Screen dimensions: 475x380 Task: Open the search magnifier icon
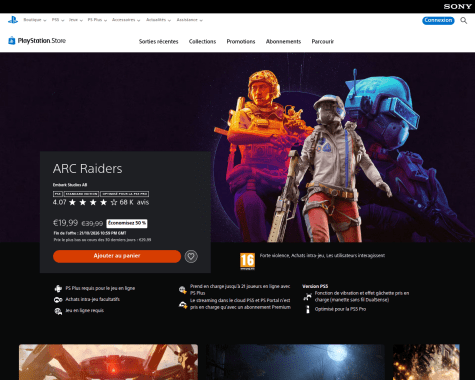click(463, 20)
